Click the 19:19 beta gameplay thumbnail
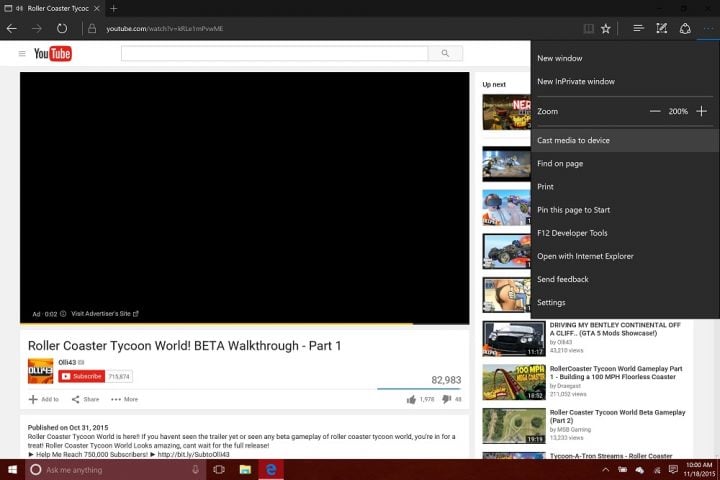 click(514, 426)
